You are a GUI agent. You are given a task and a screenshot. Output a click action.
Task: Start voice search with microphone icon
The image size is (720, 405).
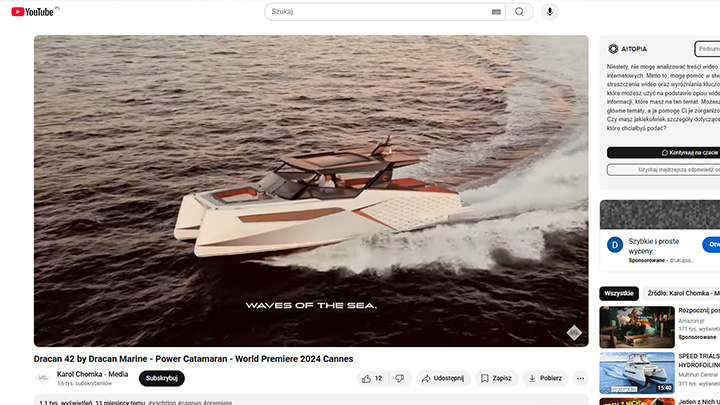click(x=549, y=12)
